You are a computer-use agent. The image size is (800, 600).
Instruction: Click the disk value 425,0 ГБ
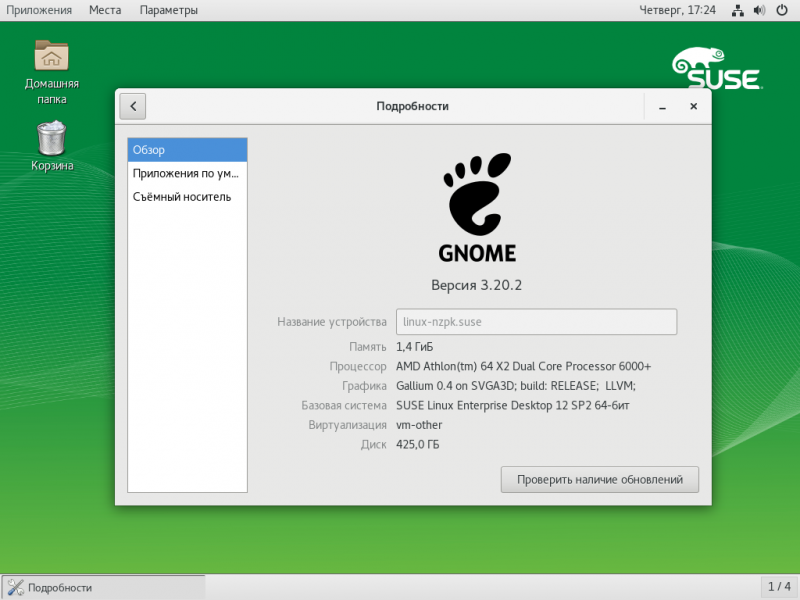[417, 444]
